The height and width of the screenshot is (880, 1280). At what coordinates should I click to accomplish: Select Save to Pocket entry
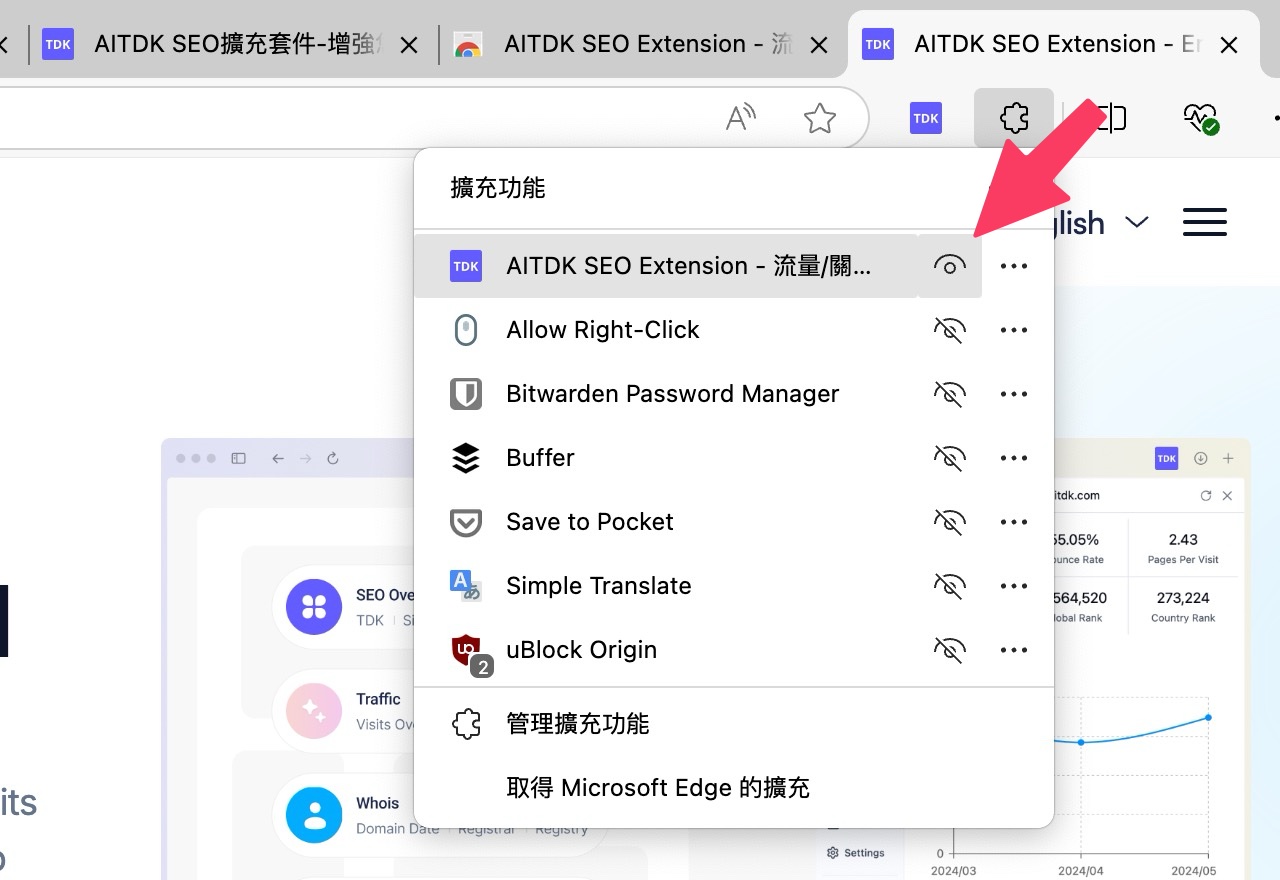pyautogui.click(x=666, y=522)
